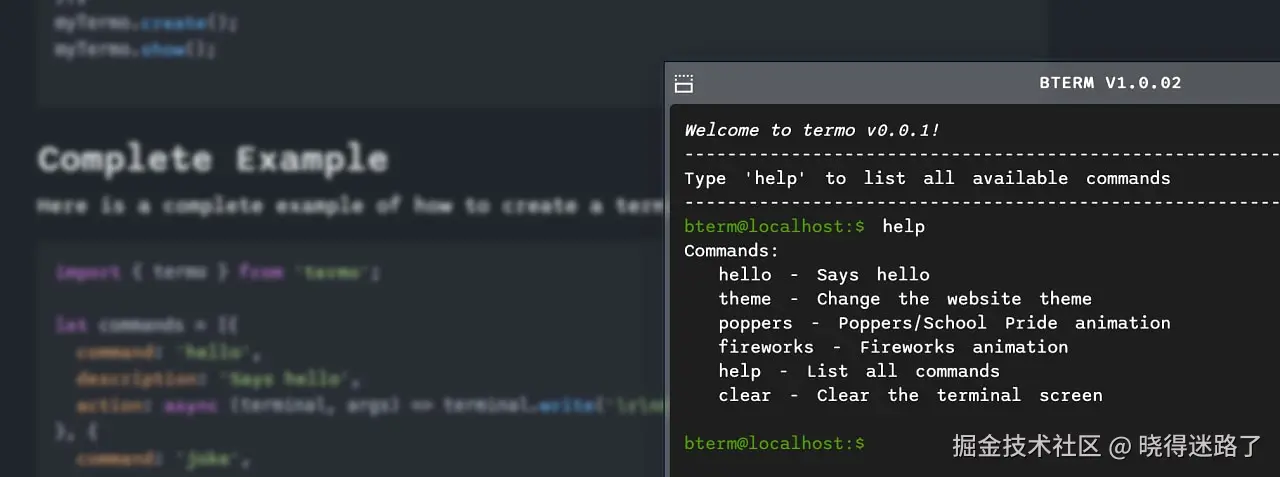Click the BTERM V1.0.02 title bar text
The height and width of the screenshot is (477, 1280).
tap(1110, 83)
